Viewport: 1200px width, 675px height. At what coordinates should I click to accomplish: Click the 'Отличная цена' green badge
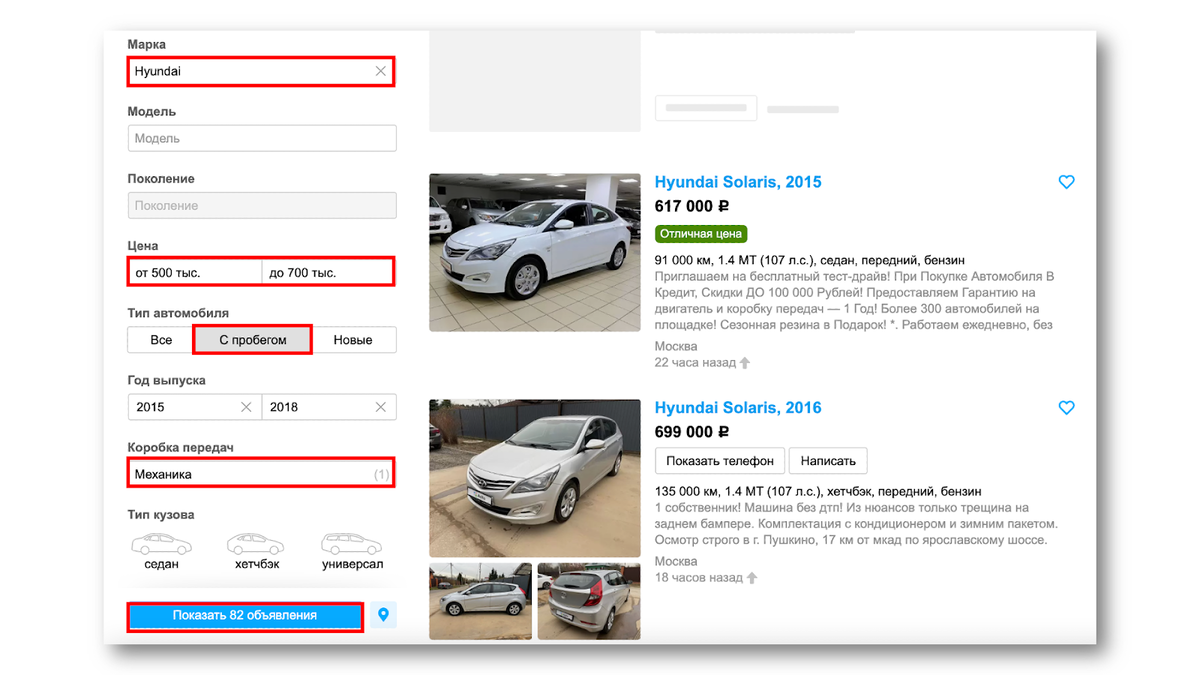pyautogui.click(x=701, y=234)
